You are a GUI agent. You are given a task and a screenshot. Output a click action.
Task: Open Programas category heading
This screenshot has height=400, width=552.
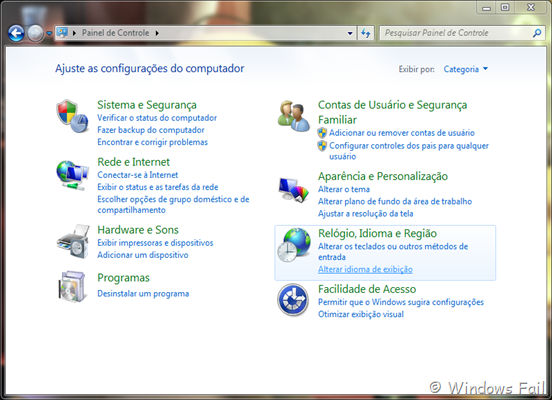click(123, 278)
